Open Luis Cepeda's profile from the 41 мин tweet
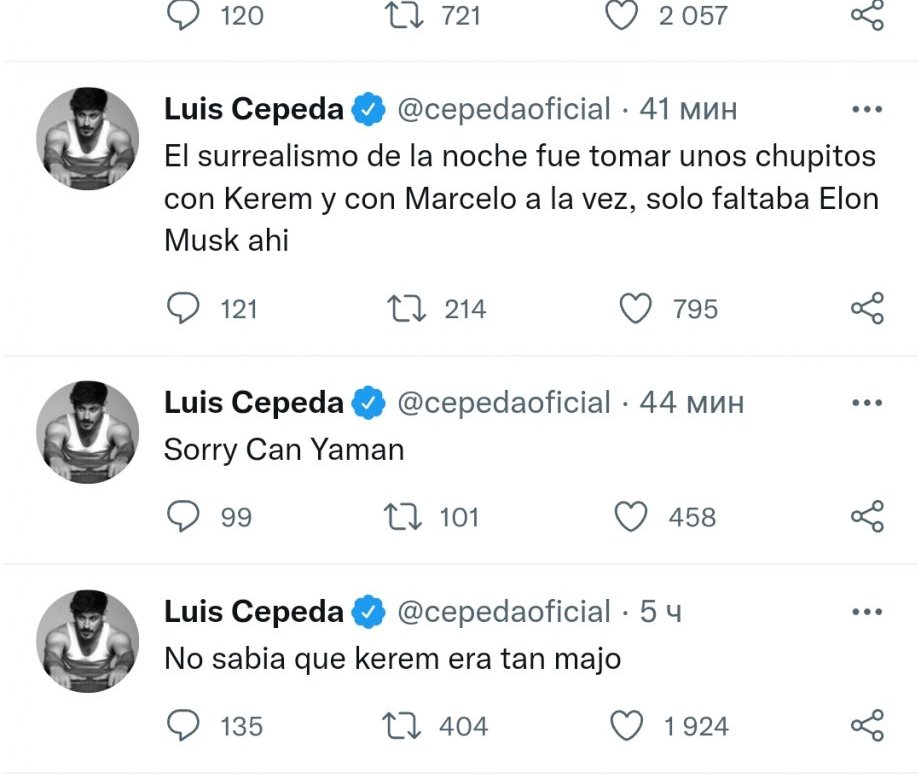918x774 pixels. coord(254,109)
